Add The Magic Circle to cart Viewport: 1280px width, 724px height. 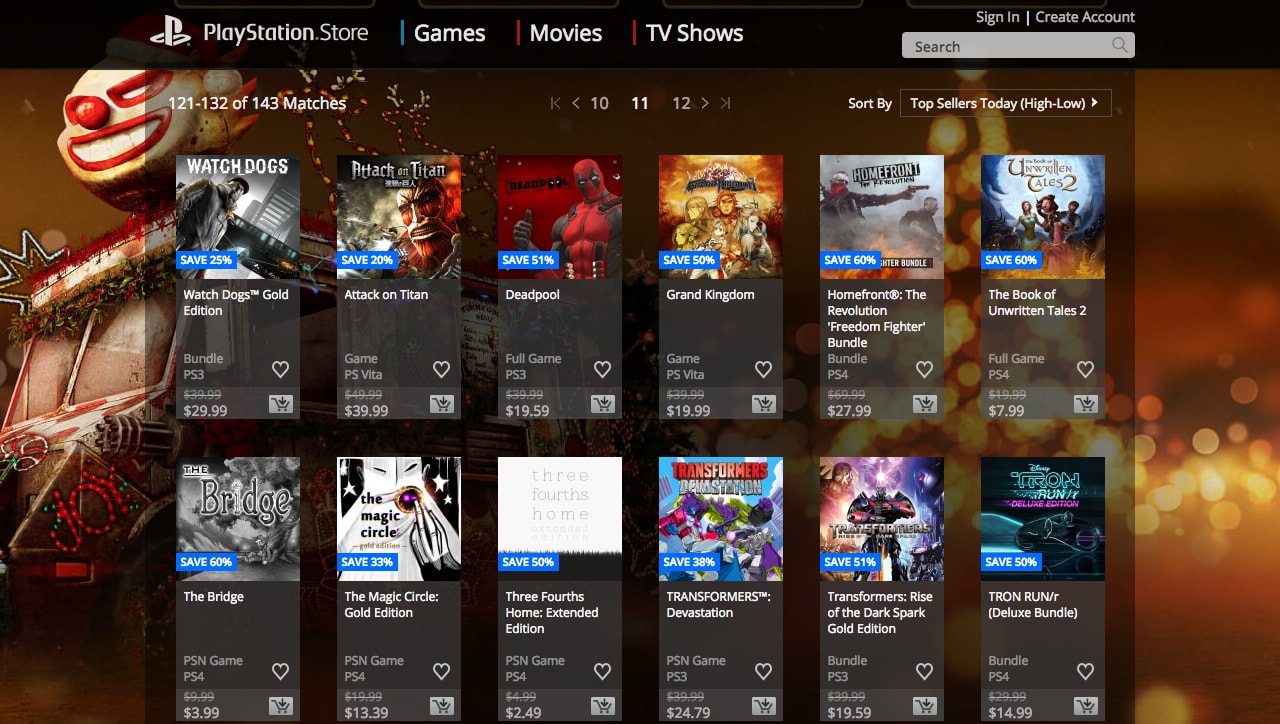click(x=441, y=706)
